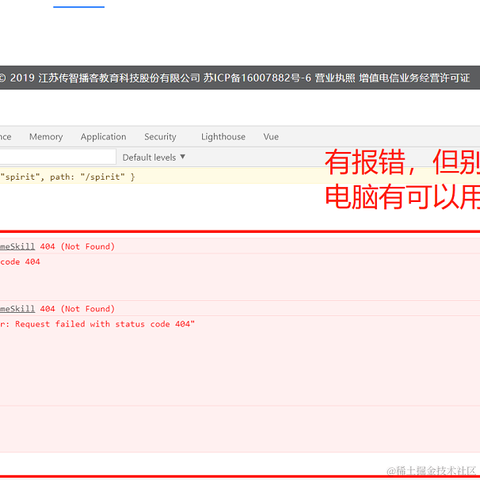Expand the Default levels dropdown
This screenshot has width=480, height=480.
(154, 157)
